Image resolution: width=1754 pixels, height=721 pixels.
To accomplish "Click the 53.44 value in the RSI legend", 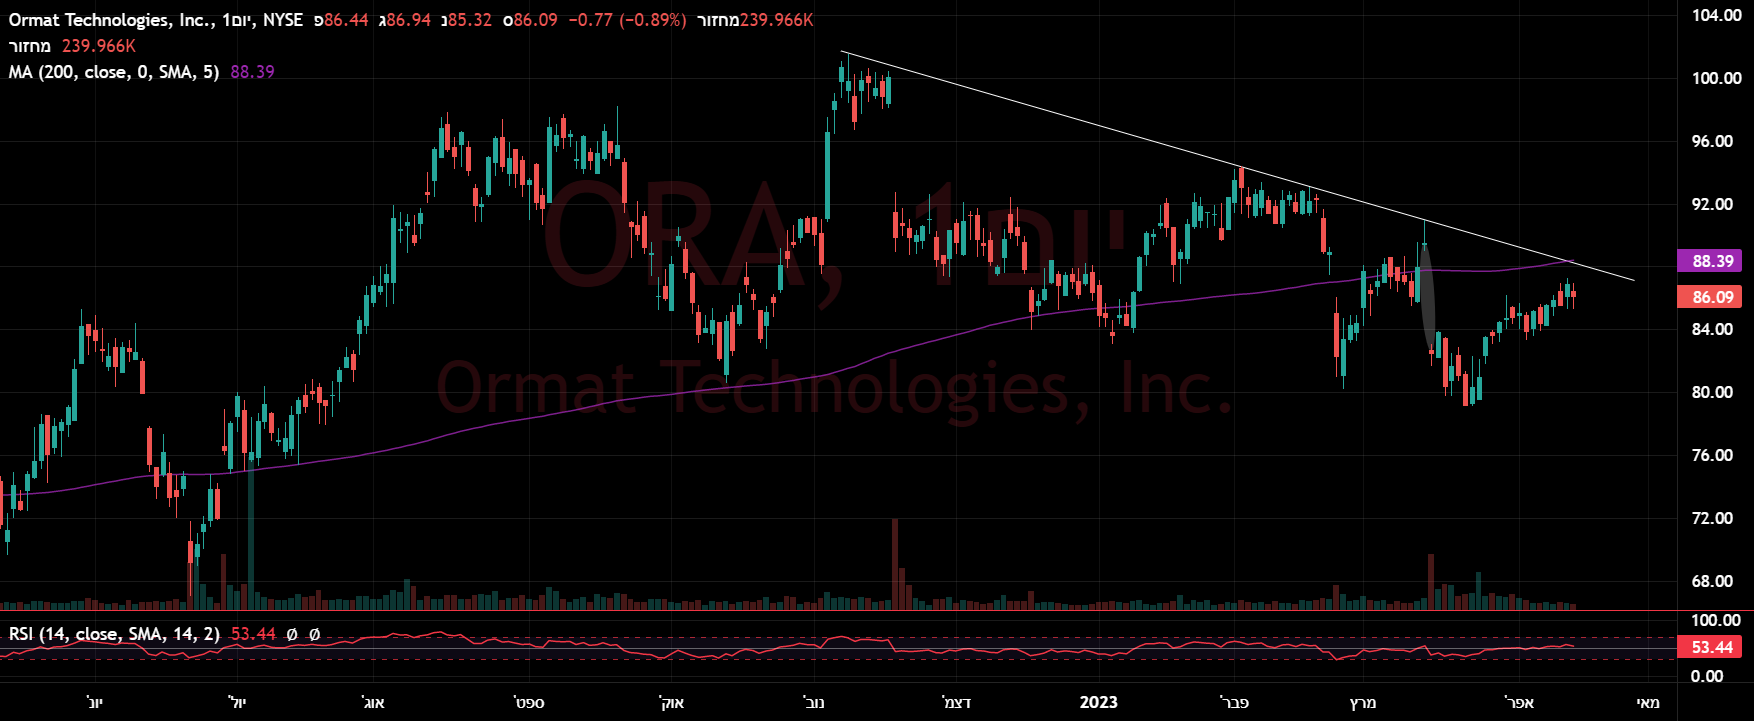I will 253,634.
